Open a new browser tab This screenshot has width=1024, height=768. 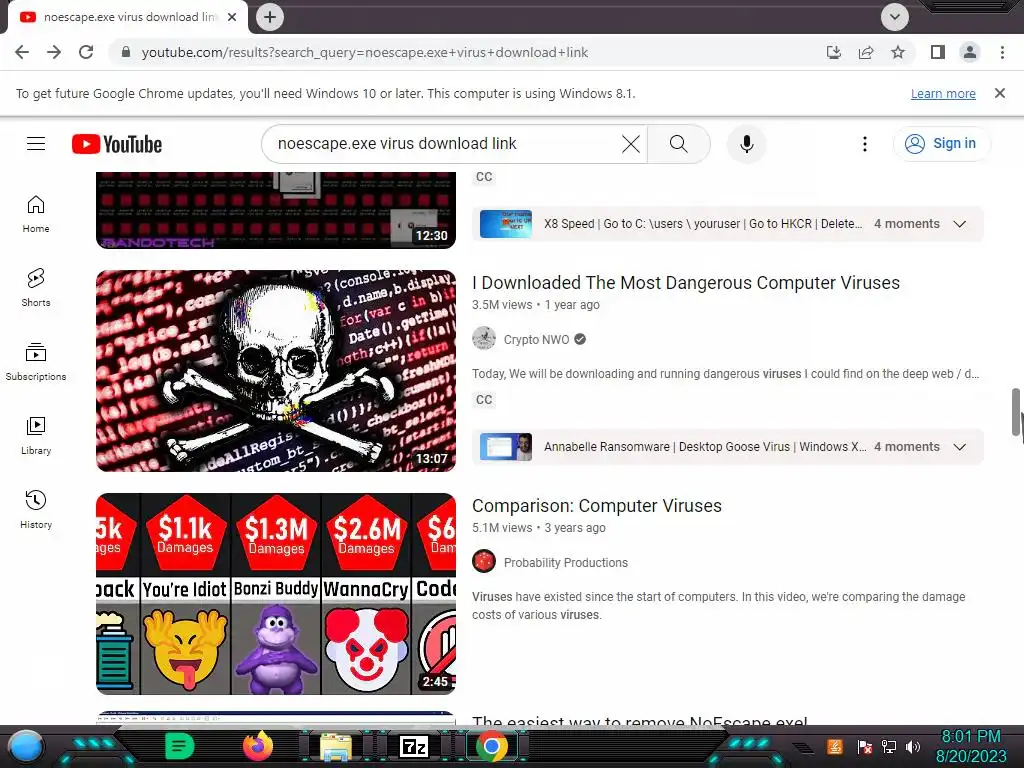270,17
